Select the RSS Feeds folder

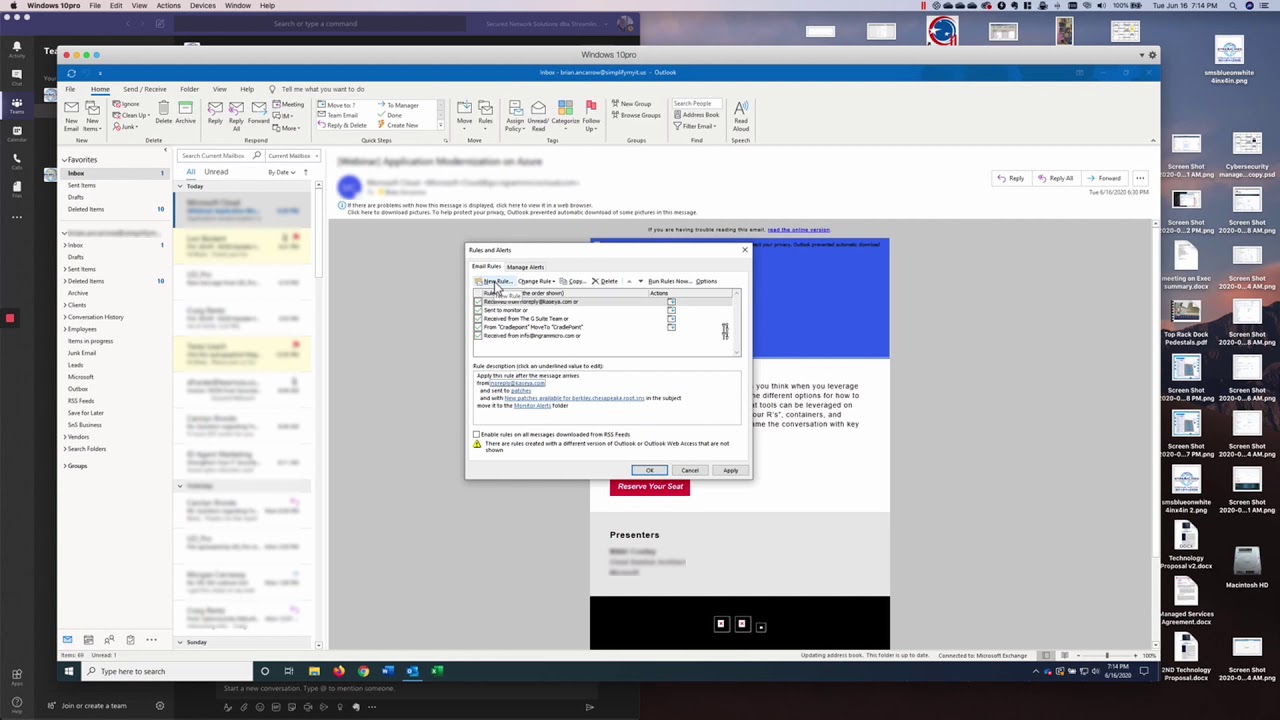point(81,401)
